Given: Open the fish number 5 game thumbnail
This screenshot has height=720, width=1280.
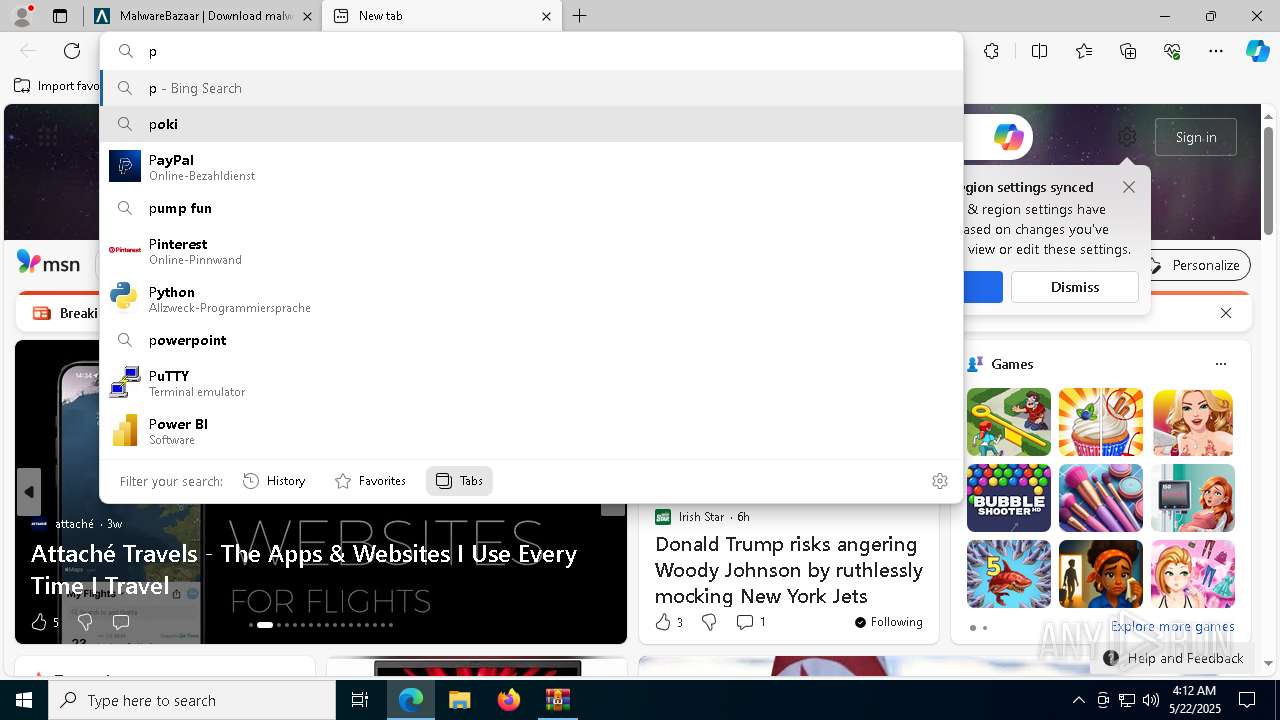Looking at the screenshot, I should pyautogui.click(x=1008, y=574).
